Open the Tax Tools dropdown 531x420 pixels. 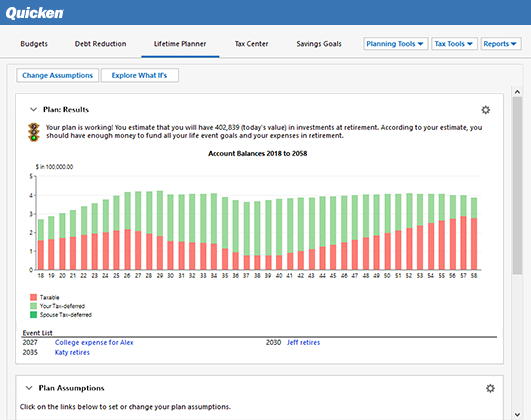[454, 44]
